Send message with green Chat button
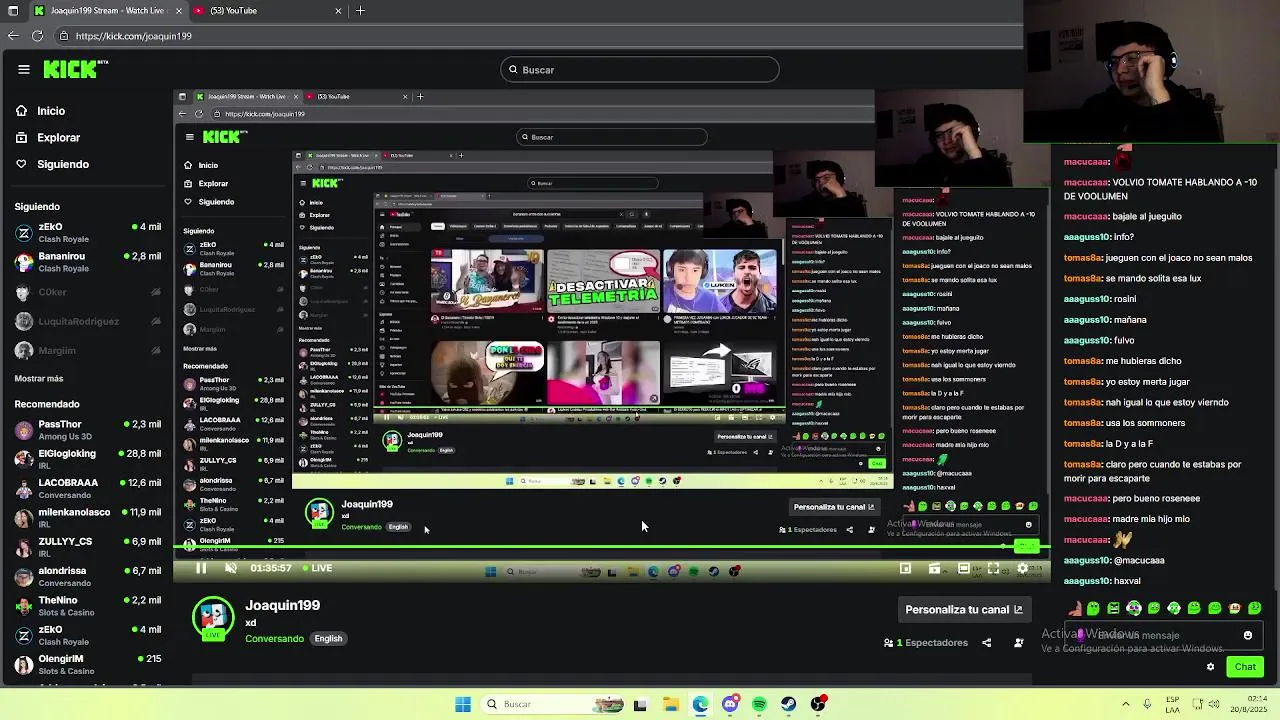The width and height of the screenshot is (1280, 720). 1245,666
